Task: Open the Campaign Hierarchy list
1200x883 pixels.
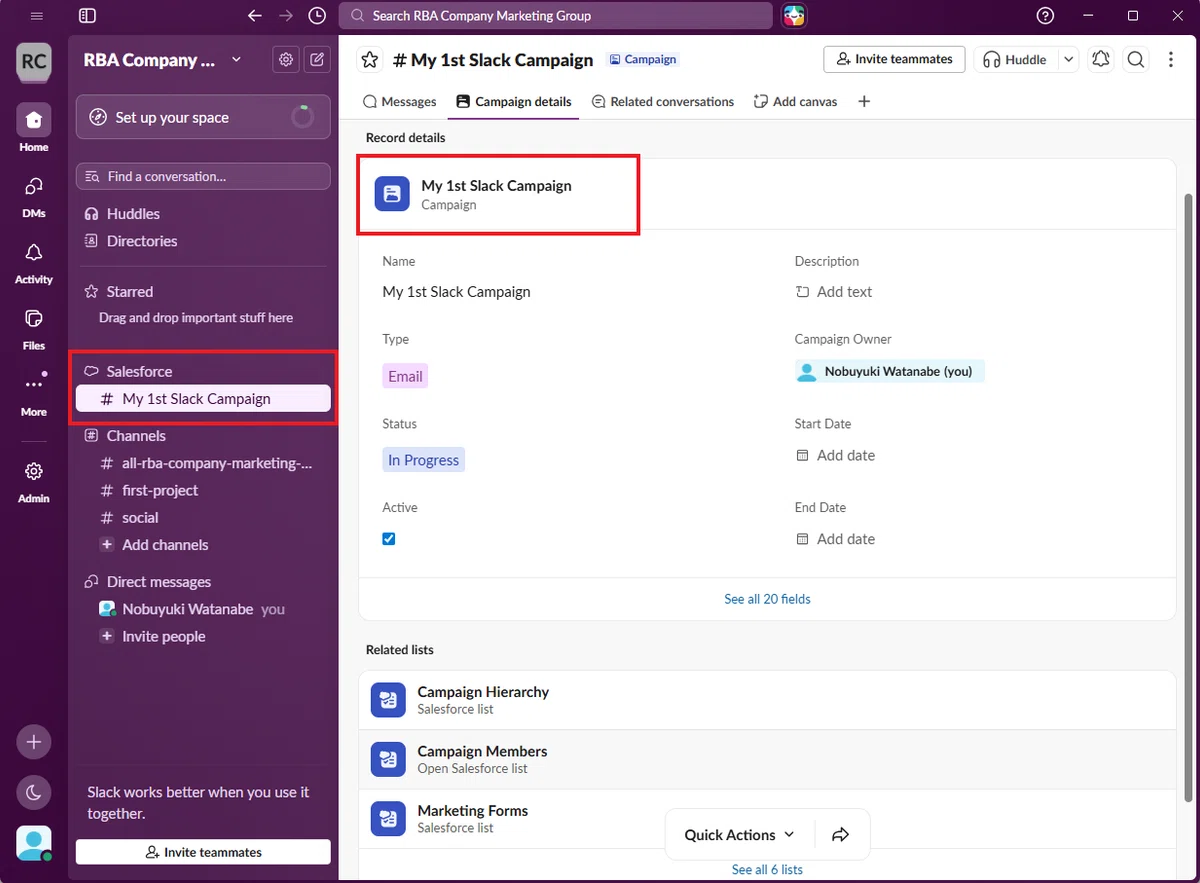Action: [767, 700]
